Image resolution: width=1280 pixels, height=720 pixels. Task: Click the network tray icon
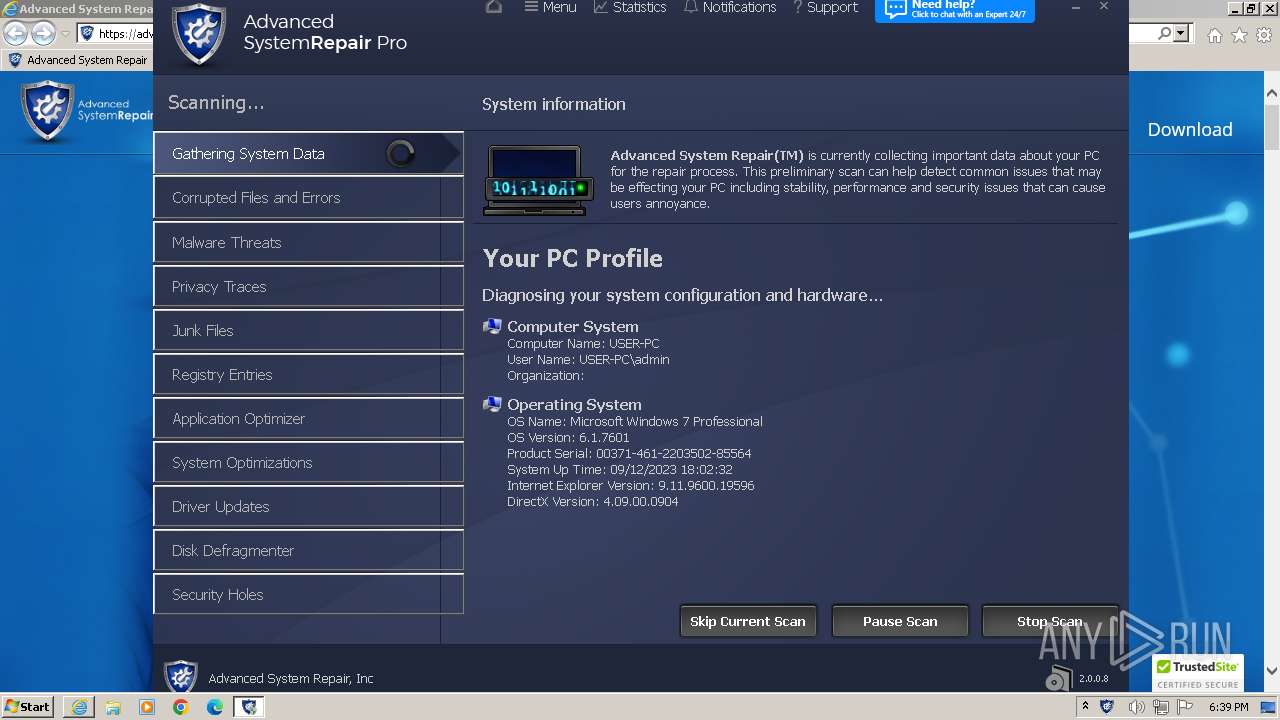[1162, 706]
